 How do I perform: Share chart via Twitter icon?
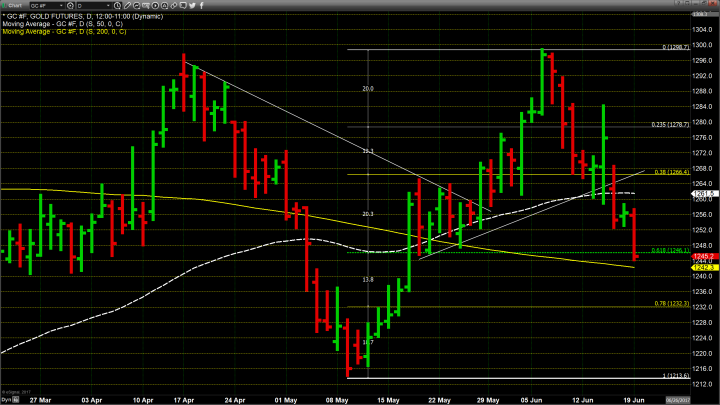point(192,6)
